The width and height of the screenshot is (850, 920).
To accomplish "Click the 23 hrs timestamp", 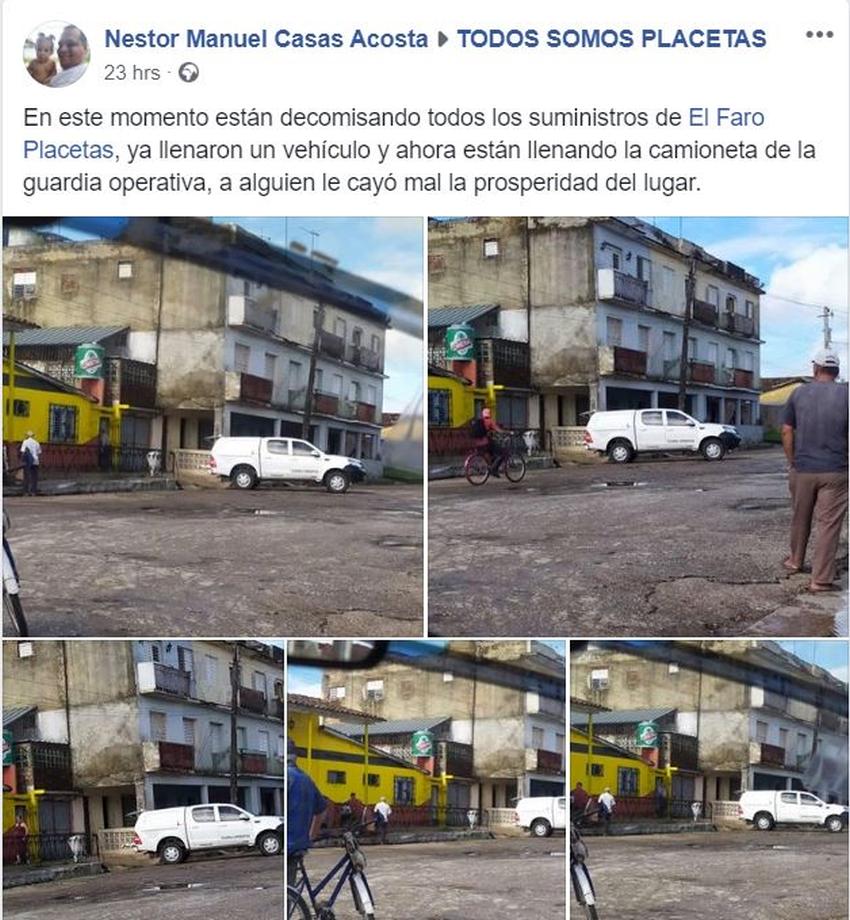I will (x=132, y=73).
